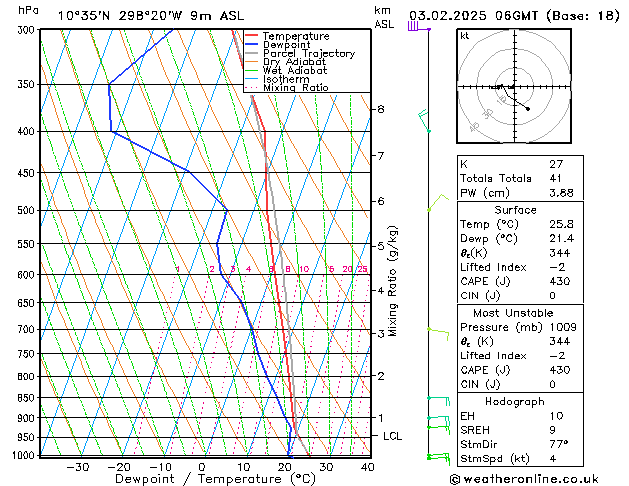629x486 pixels.
Task: Click the PW (cm) value 3.88
Action: pyautogui.click(x=561, y=193)
